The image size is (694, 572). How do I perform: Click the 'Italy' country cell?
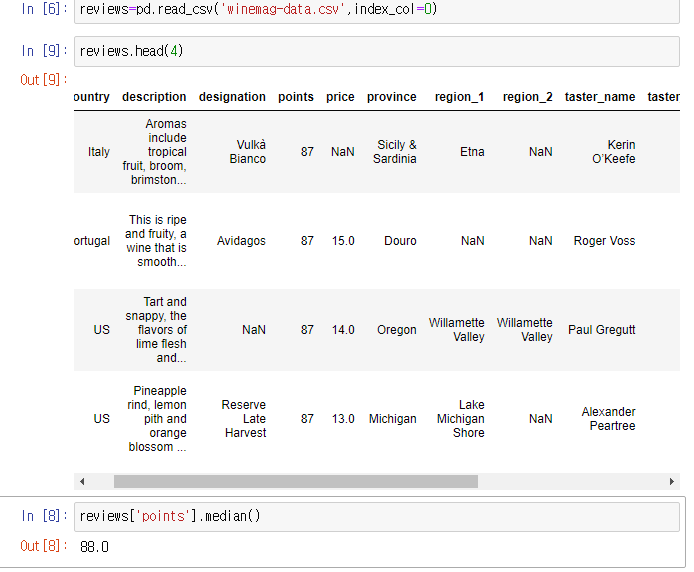[x=99, y=152]
